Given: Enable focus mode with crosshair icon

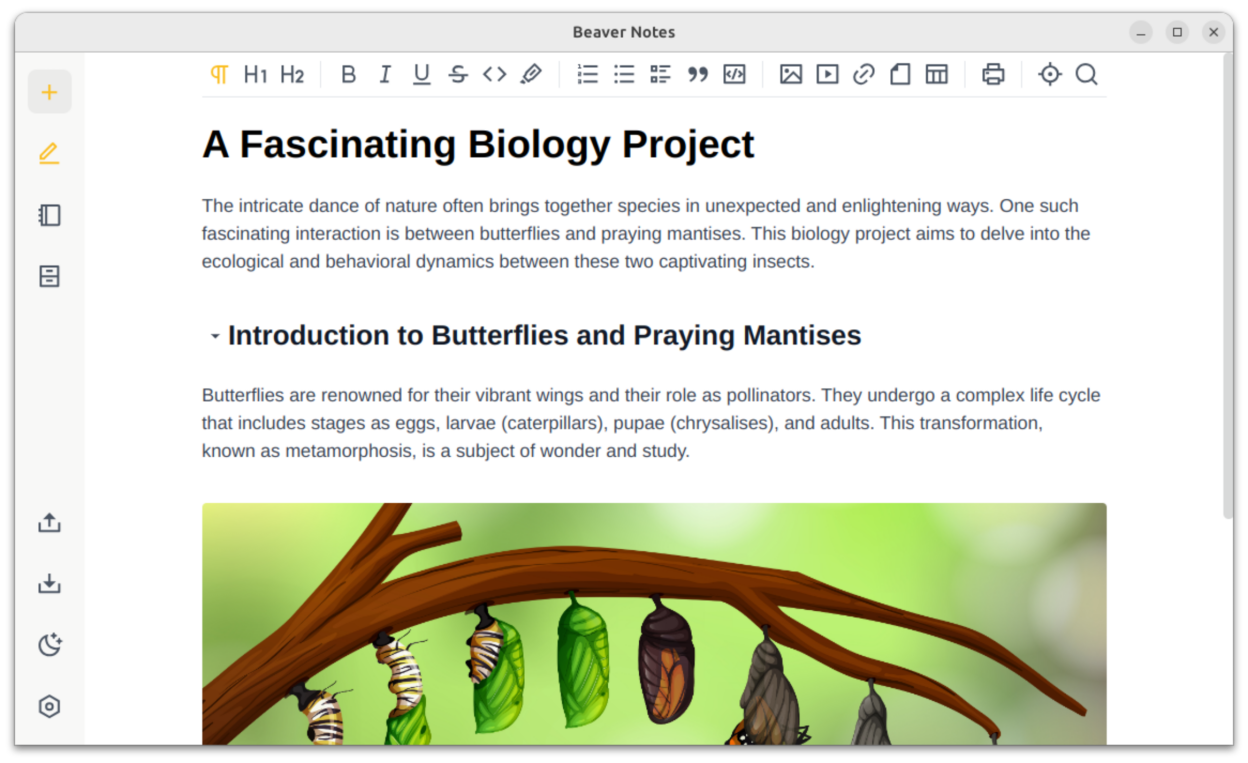Looking at the screenshot, I should 1049,74.
